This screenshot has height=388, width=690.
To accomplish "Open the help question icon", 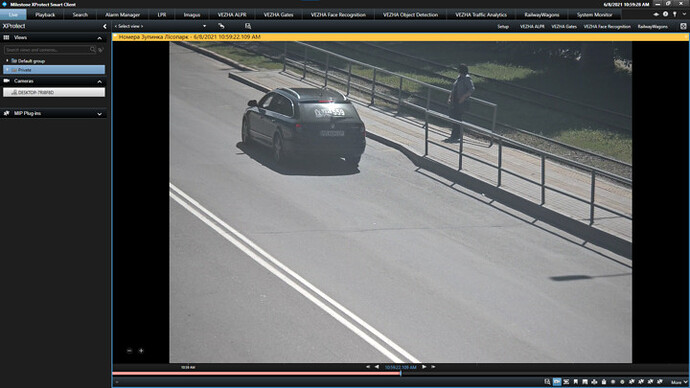I will point(665,15).
